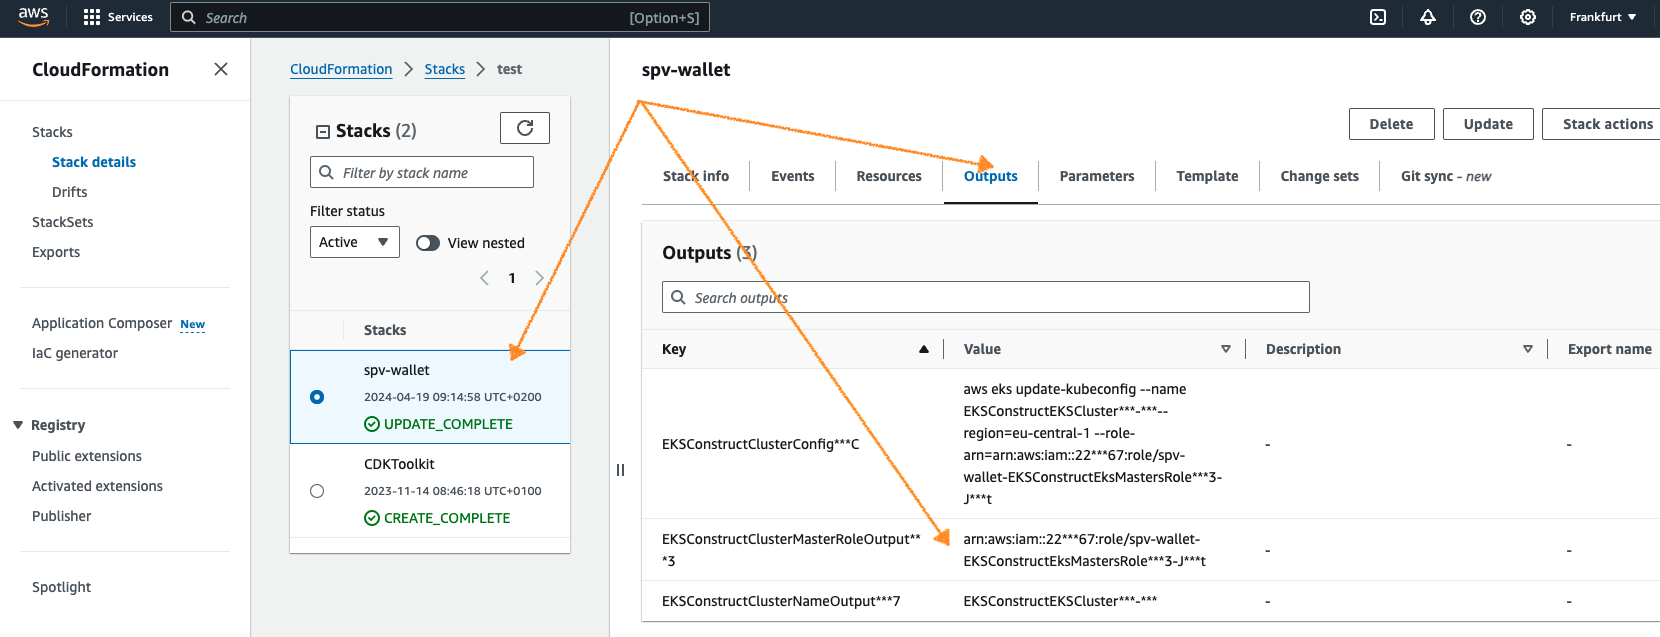The width and height of the screenshot is (1660, 637).
Task: Click the Export name column header
Action: coord(1610,349)
